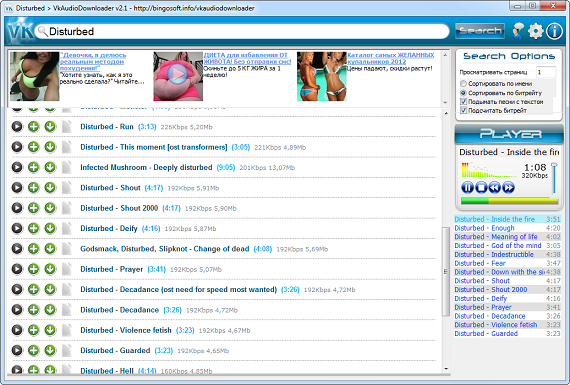This screenshot has height=385, width=570.
Task: Select sort by bitrate radio button
Action: click(x=463, y=93)
